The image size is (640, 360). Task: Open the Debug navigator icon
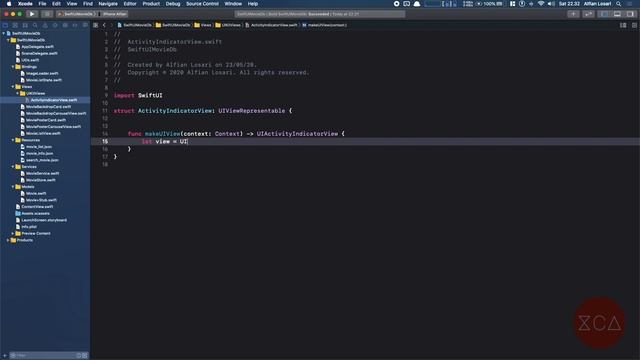[x=65, y=25]
